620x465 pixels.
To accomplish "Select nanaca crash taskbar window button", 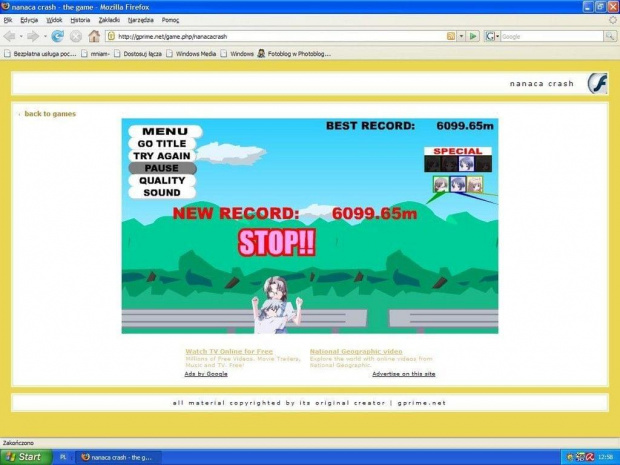I will pyautogui.click(x=118, y=457).
